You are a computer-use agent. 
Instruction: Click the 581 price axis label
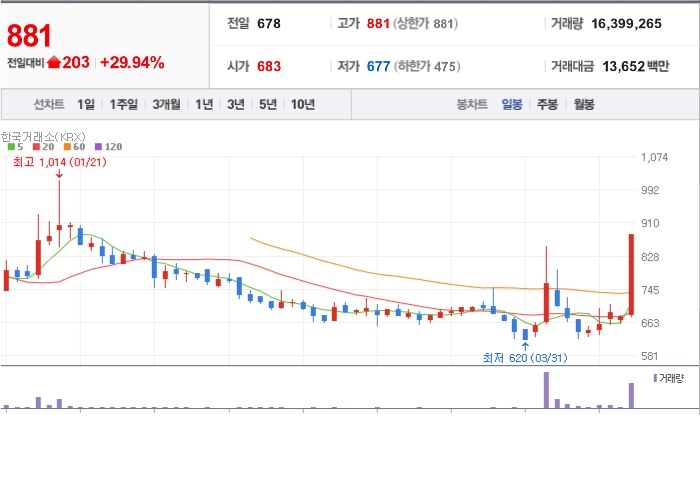point(650,356)
